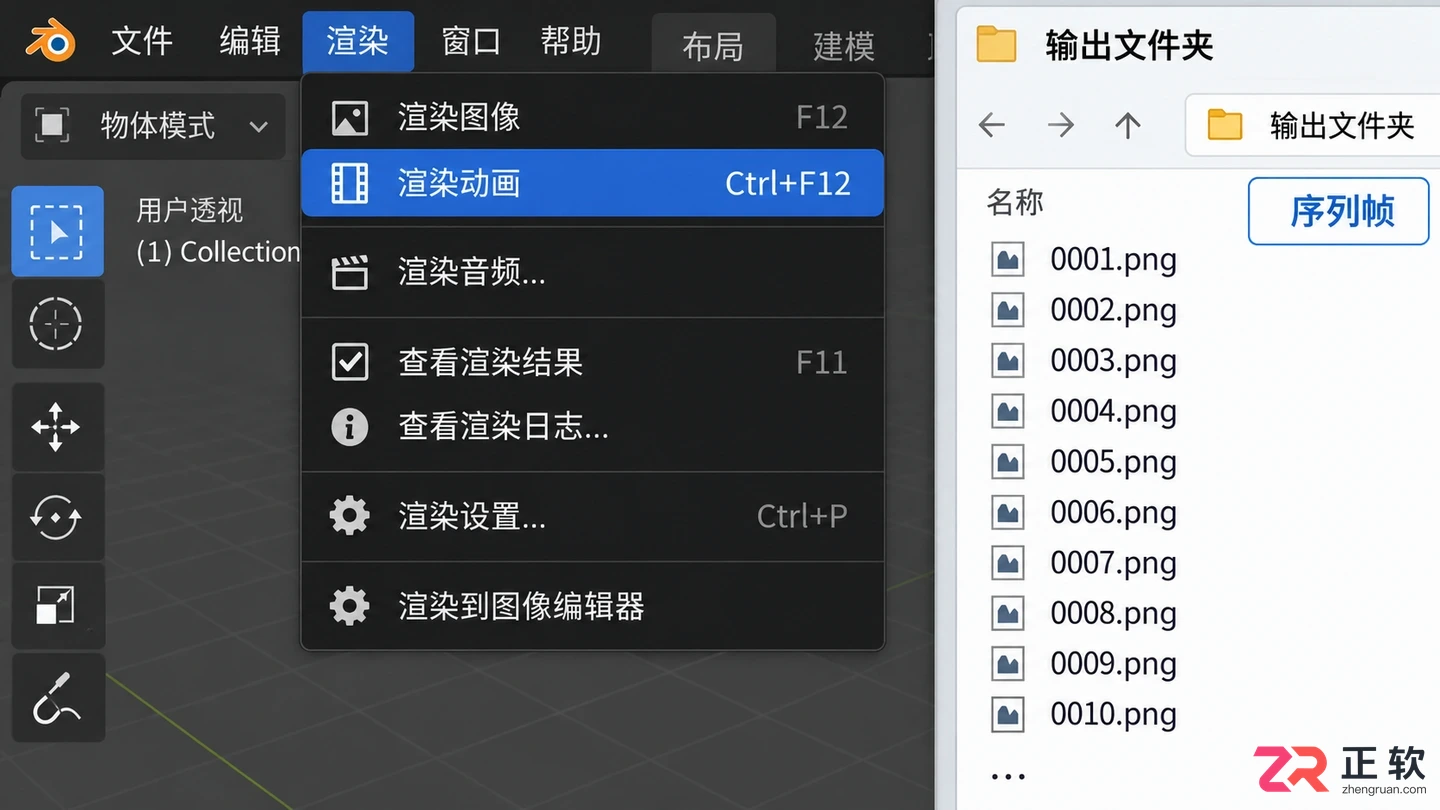Close the open 渲染 menu
Viewport: 1440px width, 810px height.
[358, 41]
